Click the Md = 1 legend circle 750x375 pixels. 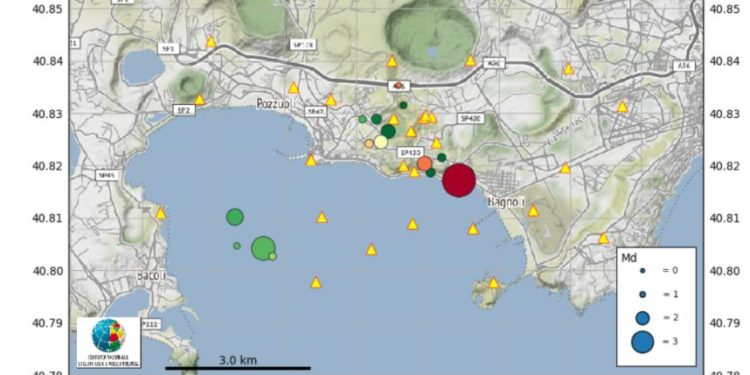tap(642, 294)
